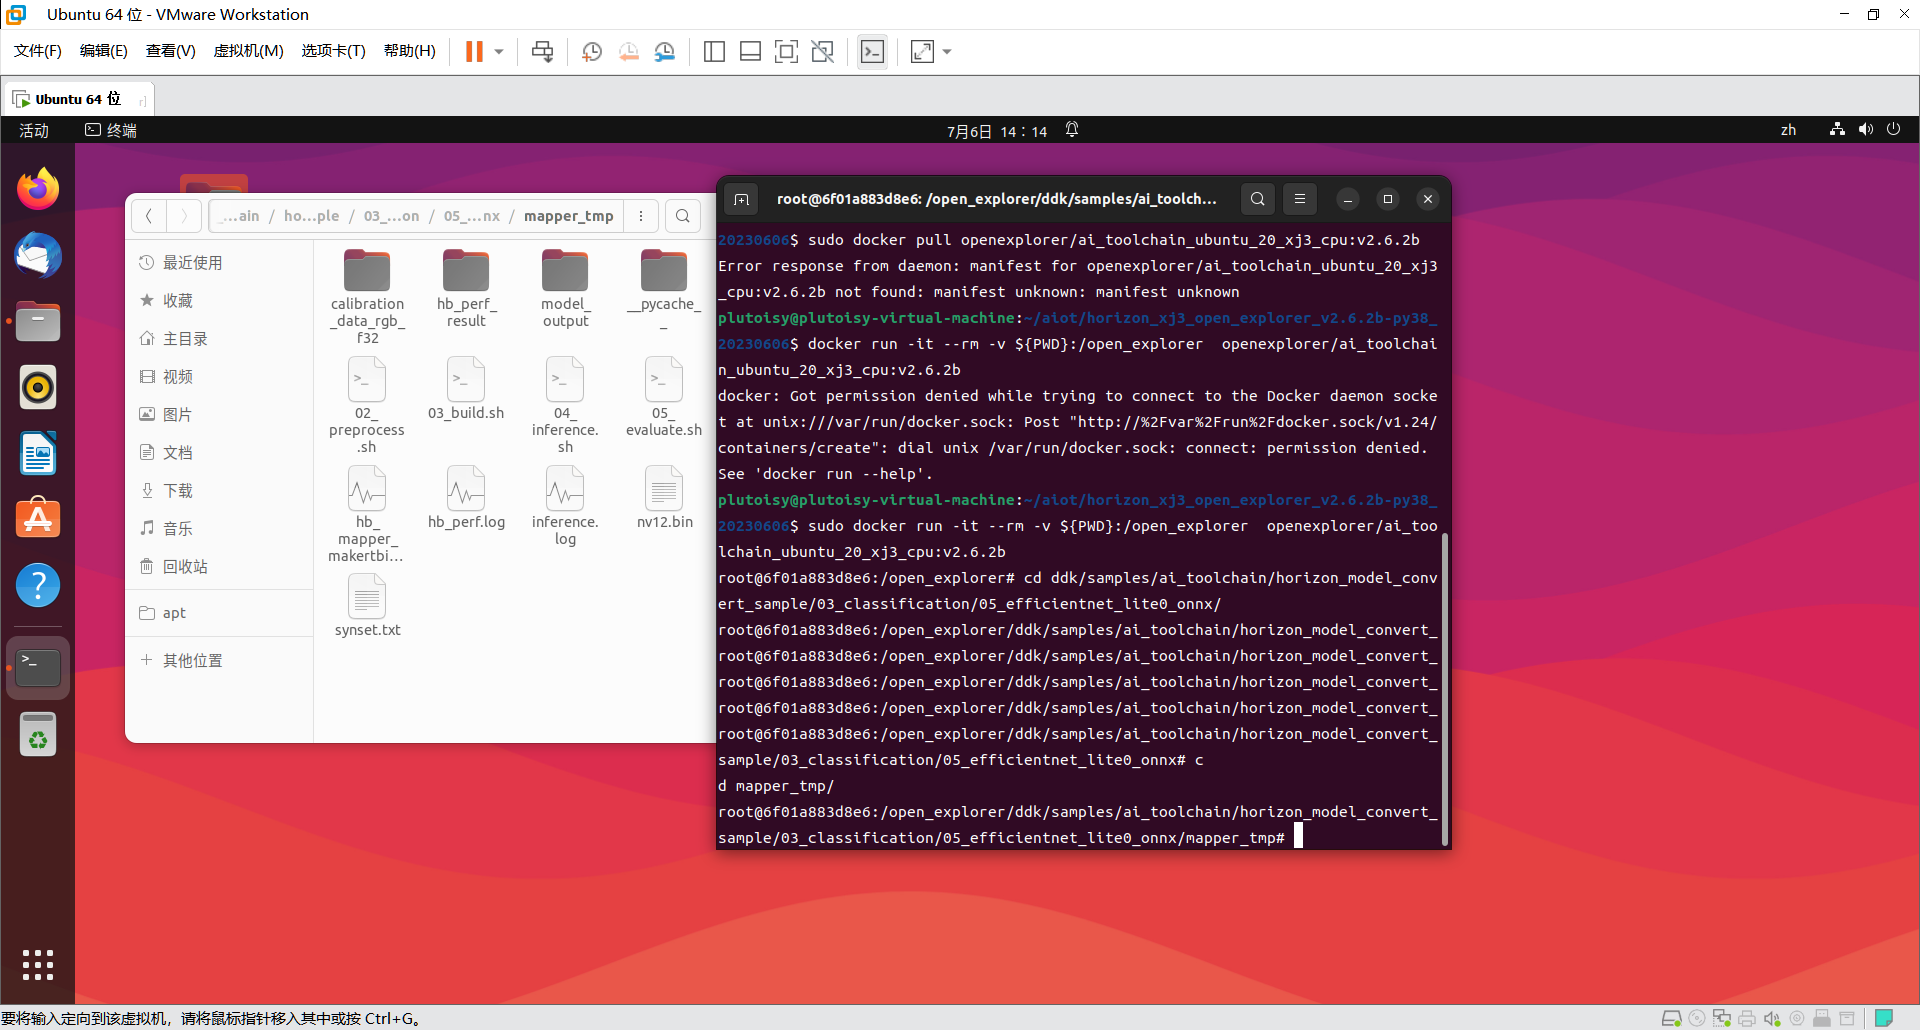Launch Thunderbird mail from the dock

pyautogui.click(x=38, y=255)
